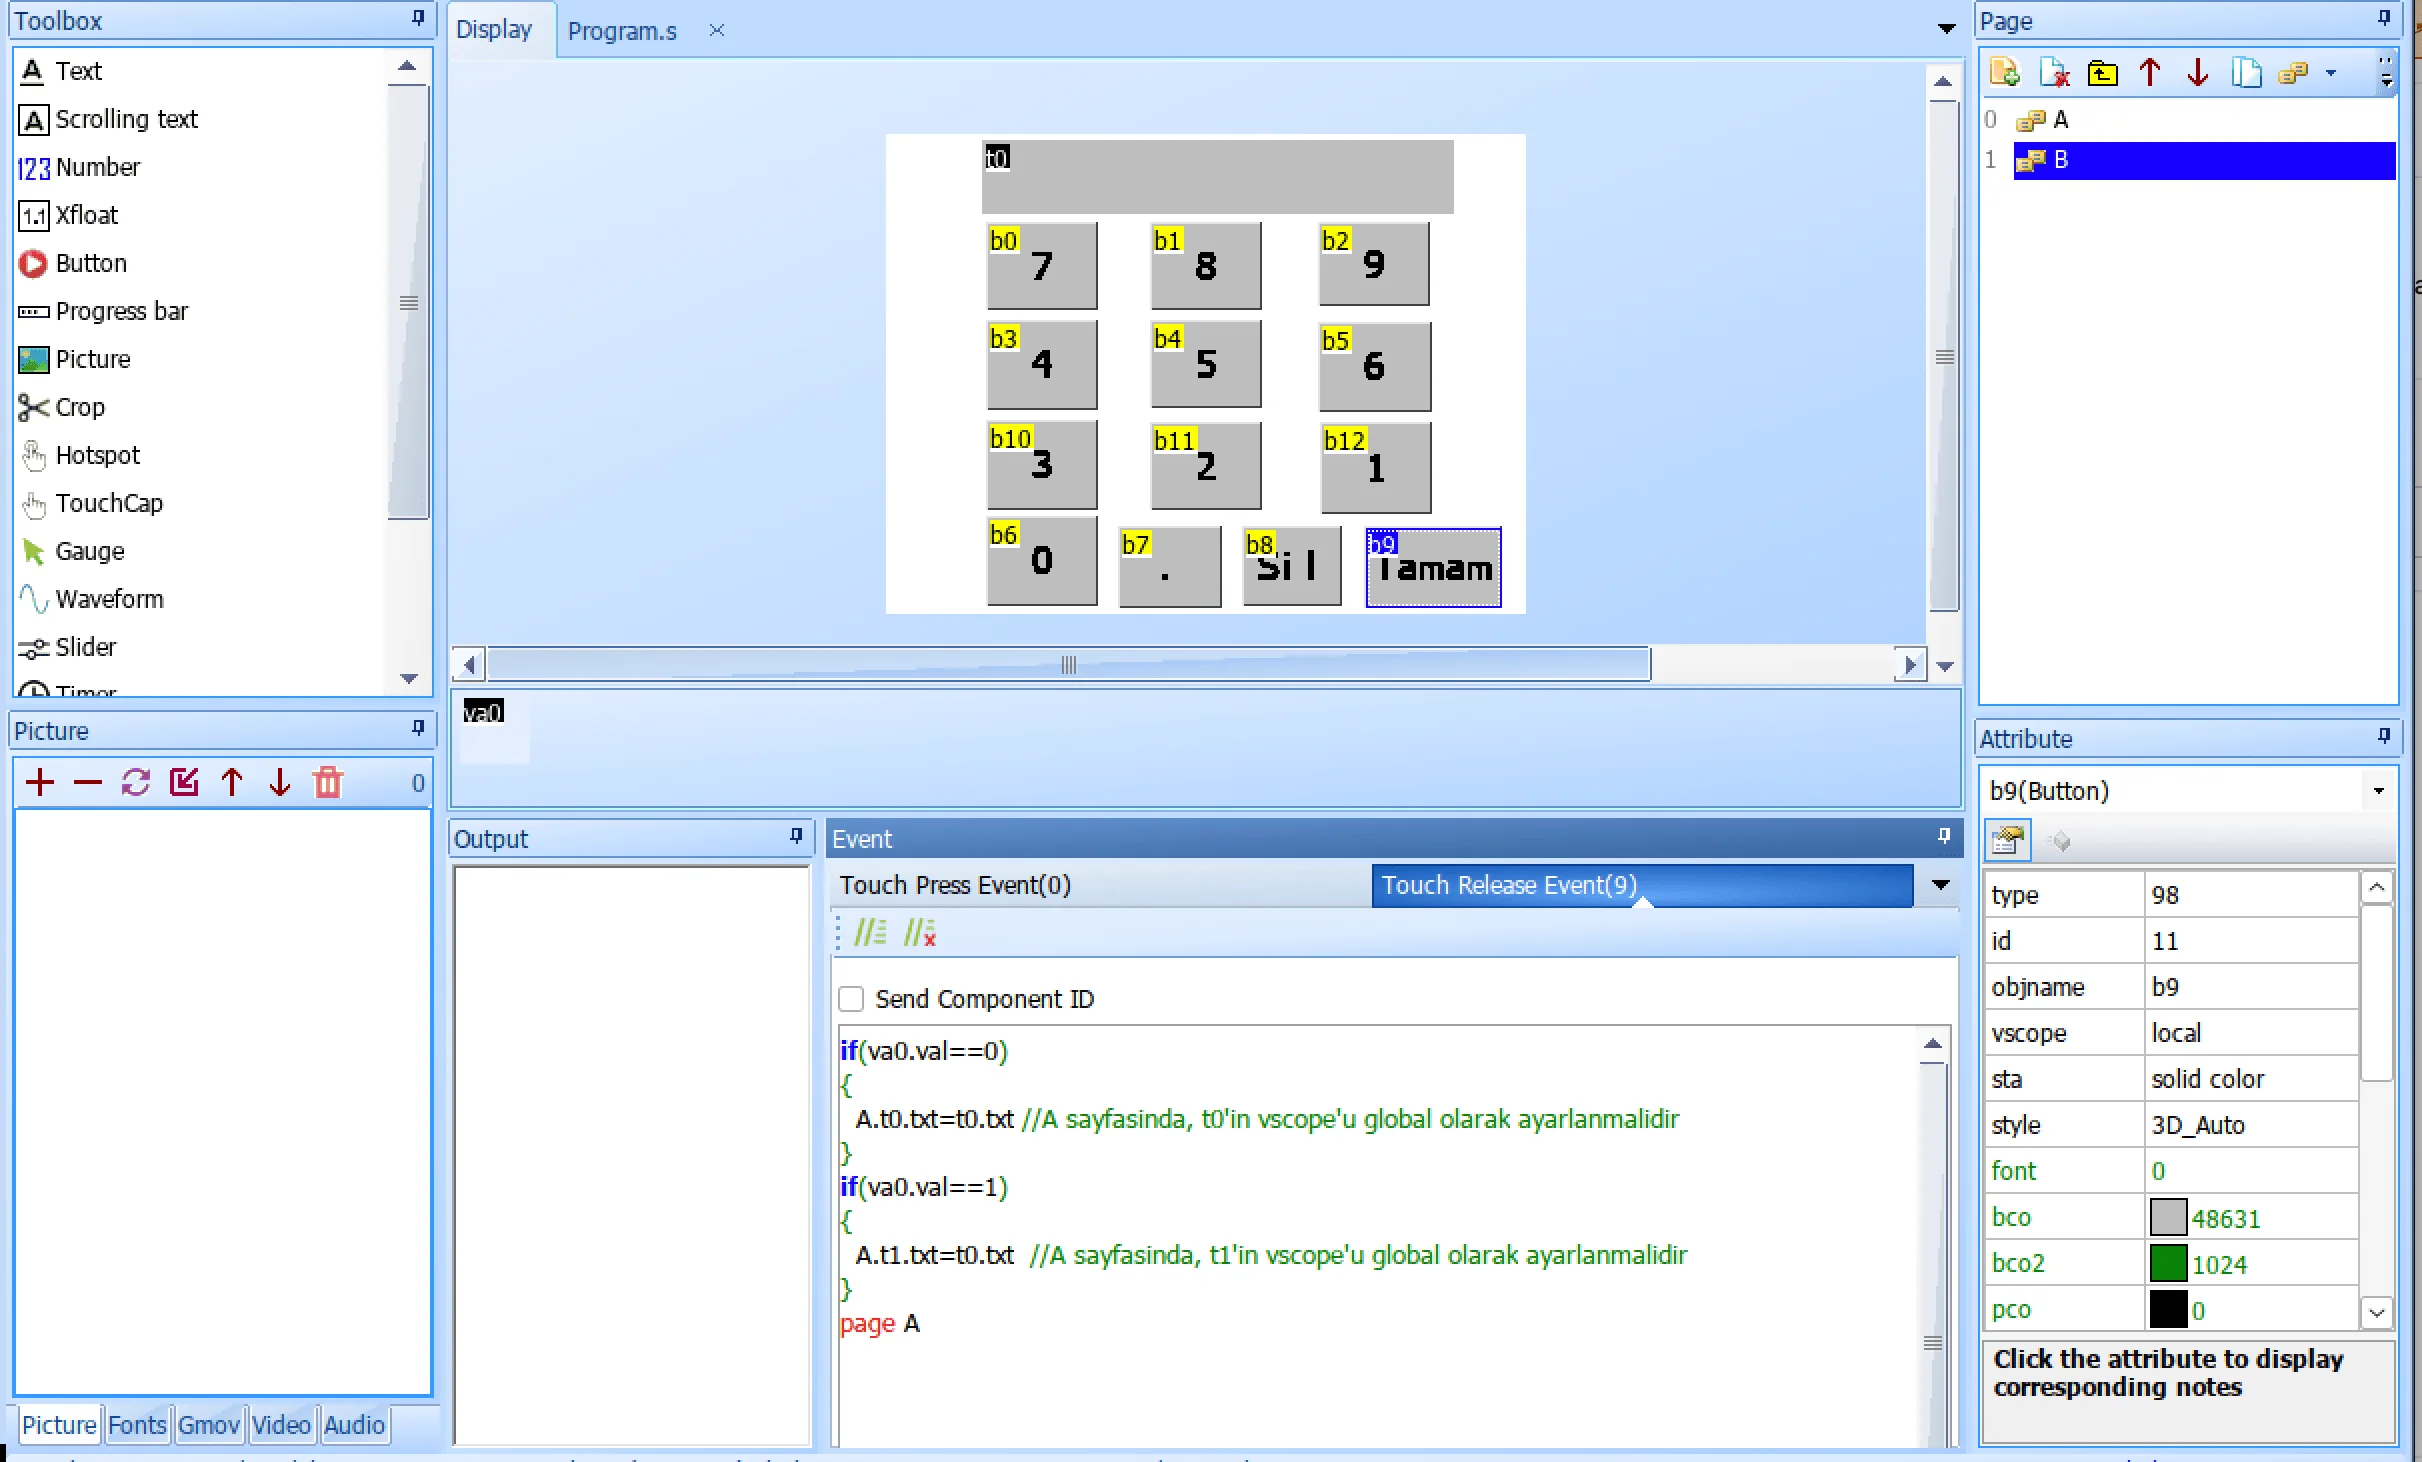Image resolution: width=2422 pixels, height=1462 pixels.
Task: Open the Display tab list dropdown arrow
Action: pos(1946,28)
